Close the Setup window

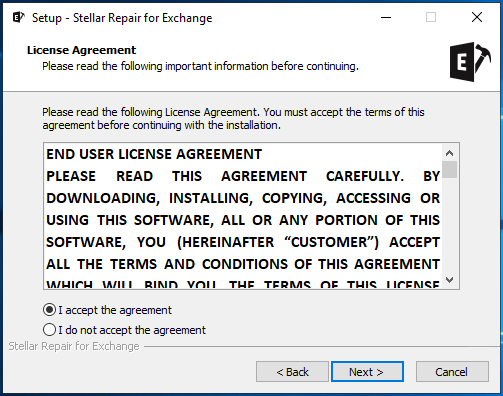477,17
